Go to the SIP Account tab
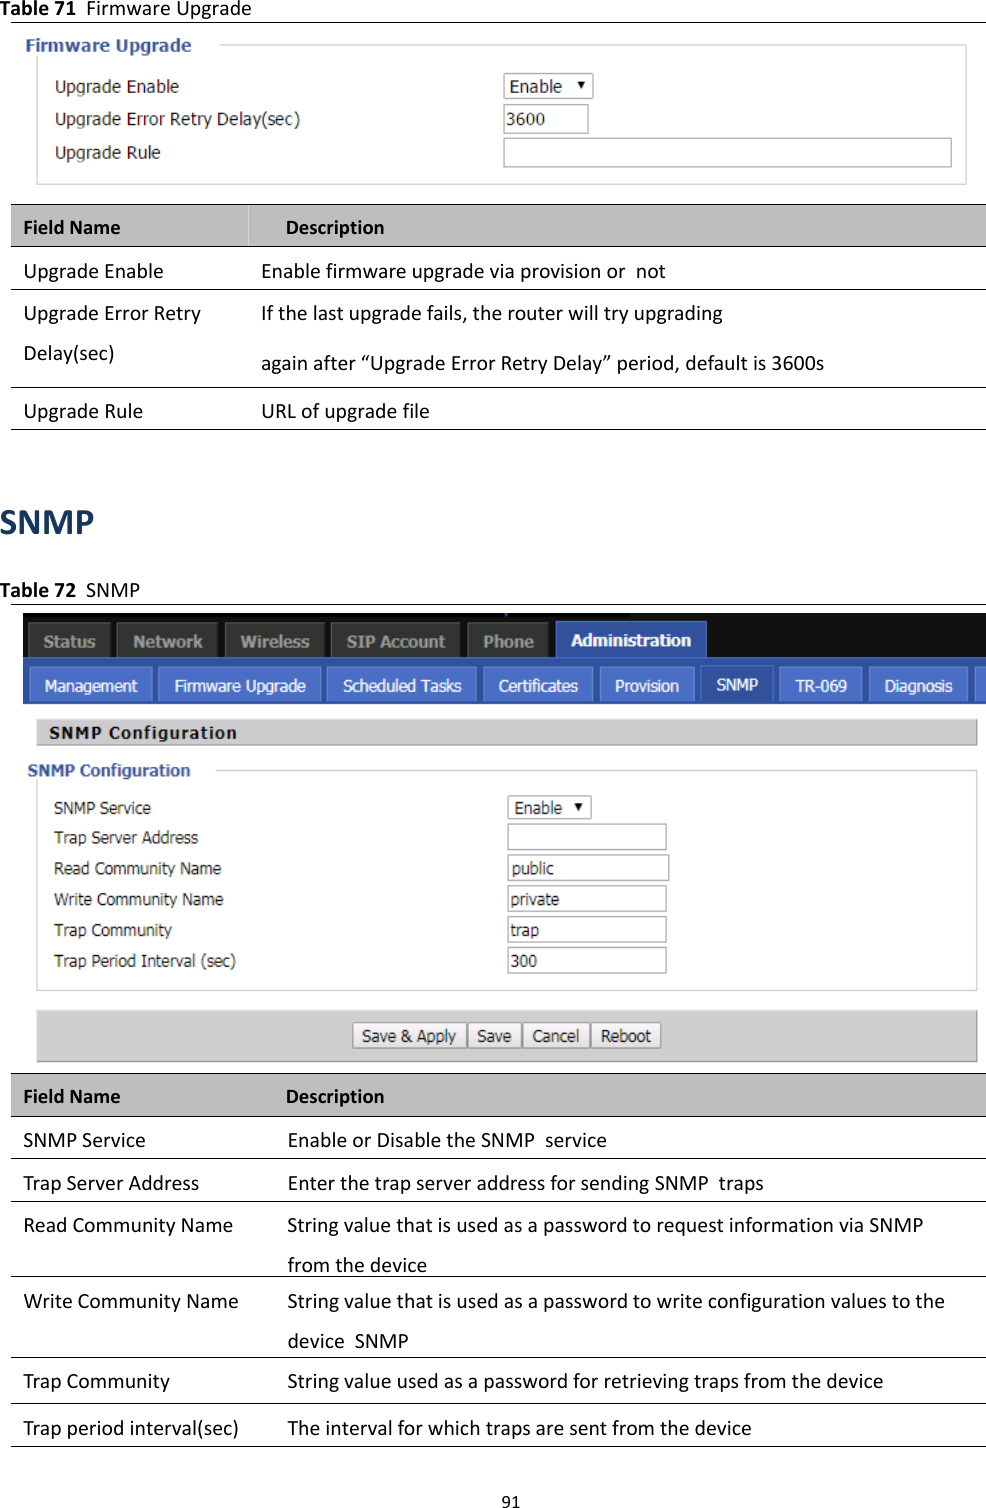Screen dimensions: 986x1508 tap(395, 641)
